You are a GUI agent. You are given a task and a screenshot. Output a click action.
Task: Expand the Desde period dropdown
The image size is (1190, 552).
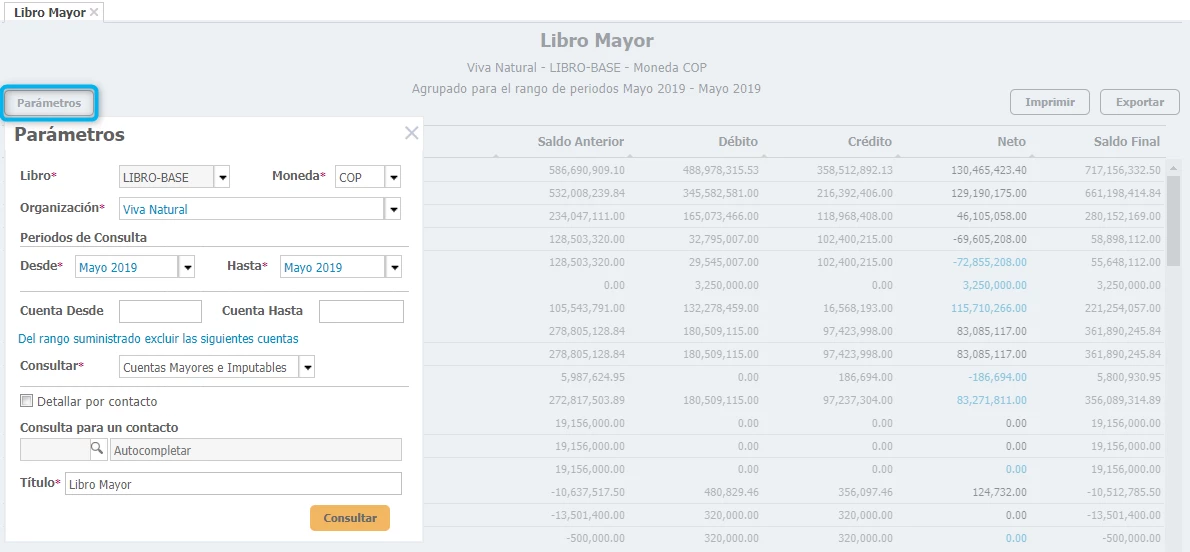point(187,267)
